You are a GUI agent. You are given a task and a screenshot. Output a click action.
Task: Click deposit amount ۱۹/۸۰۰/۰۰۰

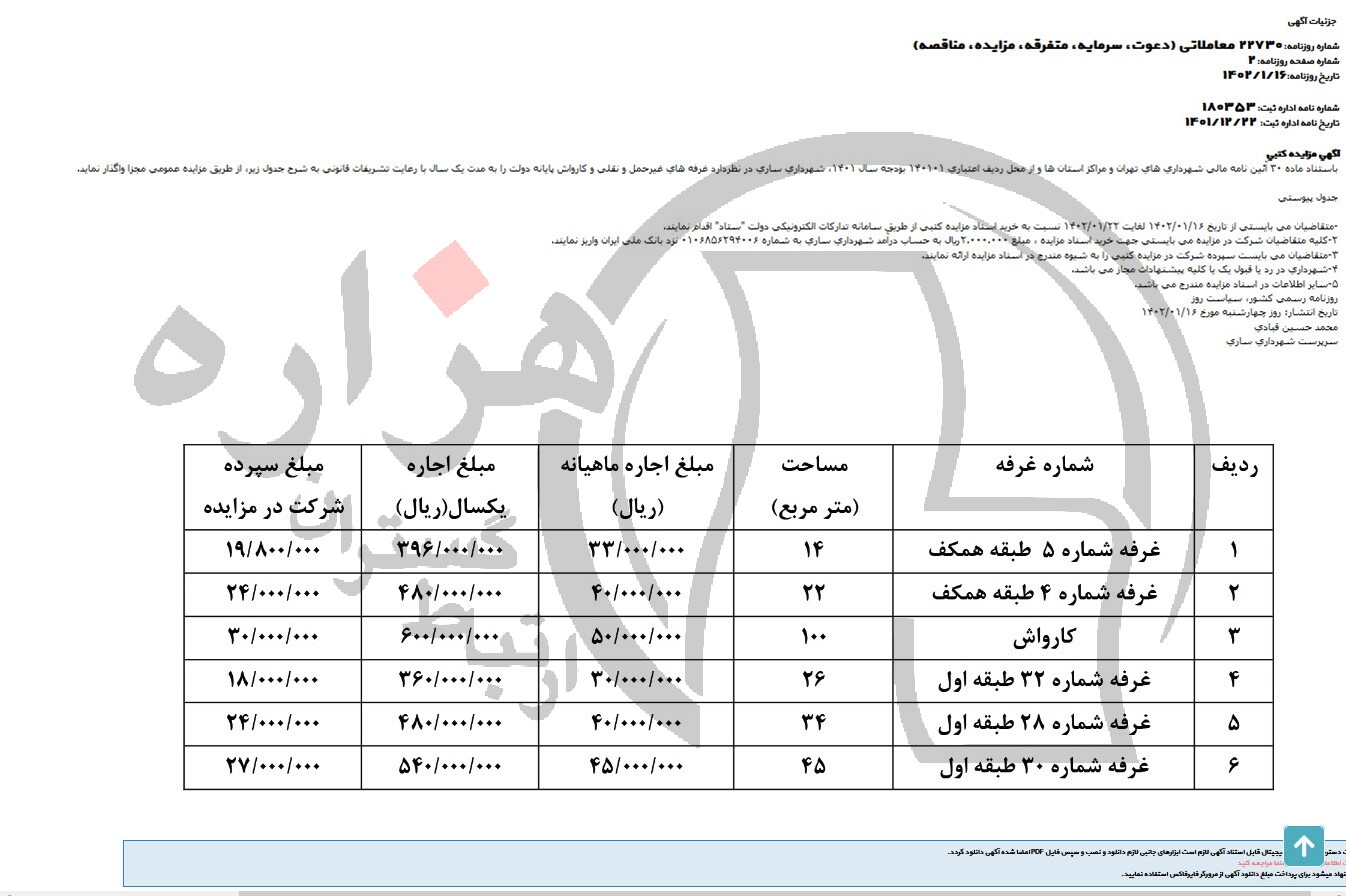pos(273,551)
